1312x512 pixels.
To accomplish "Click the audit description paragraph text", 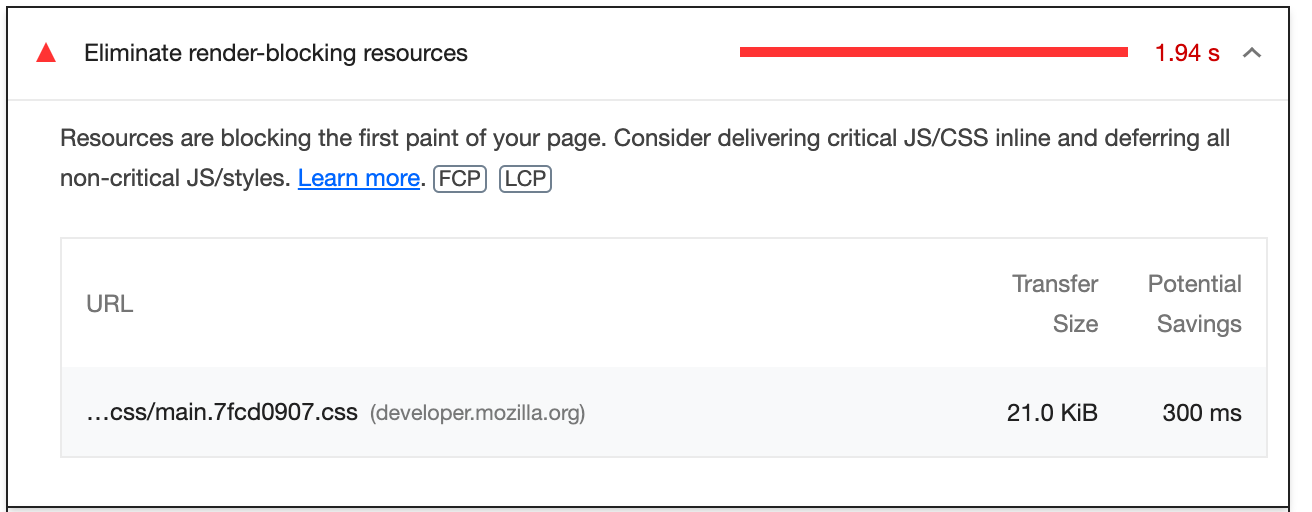I will (645, 158).
